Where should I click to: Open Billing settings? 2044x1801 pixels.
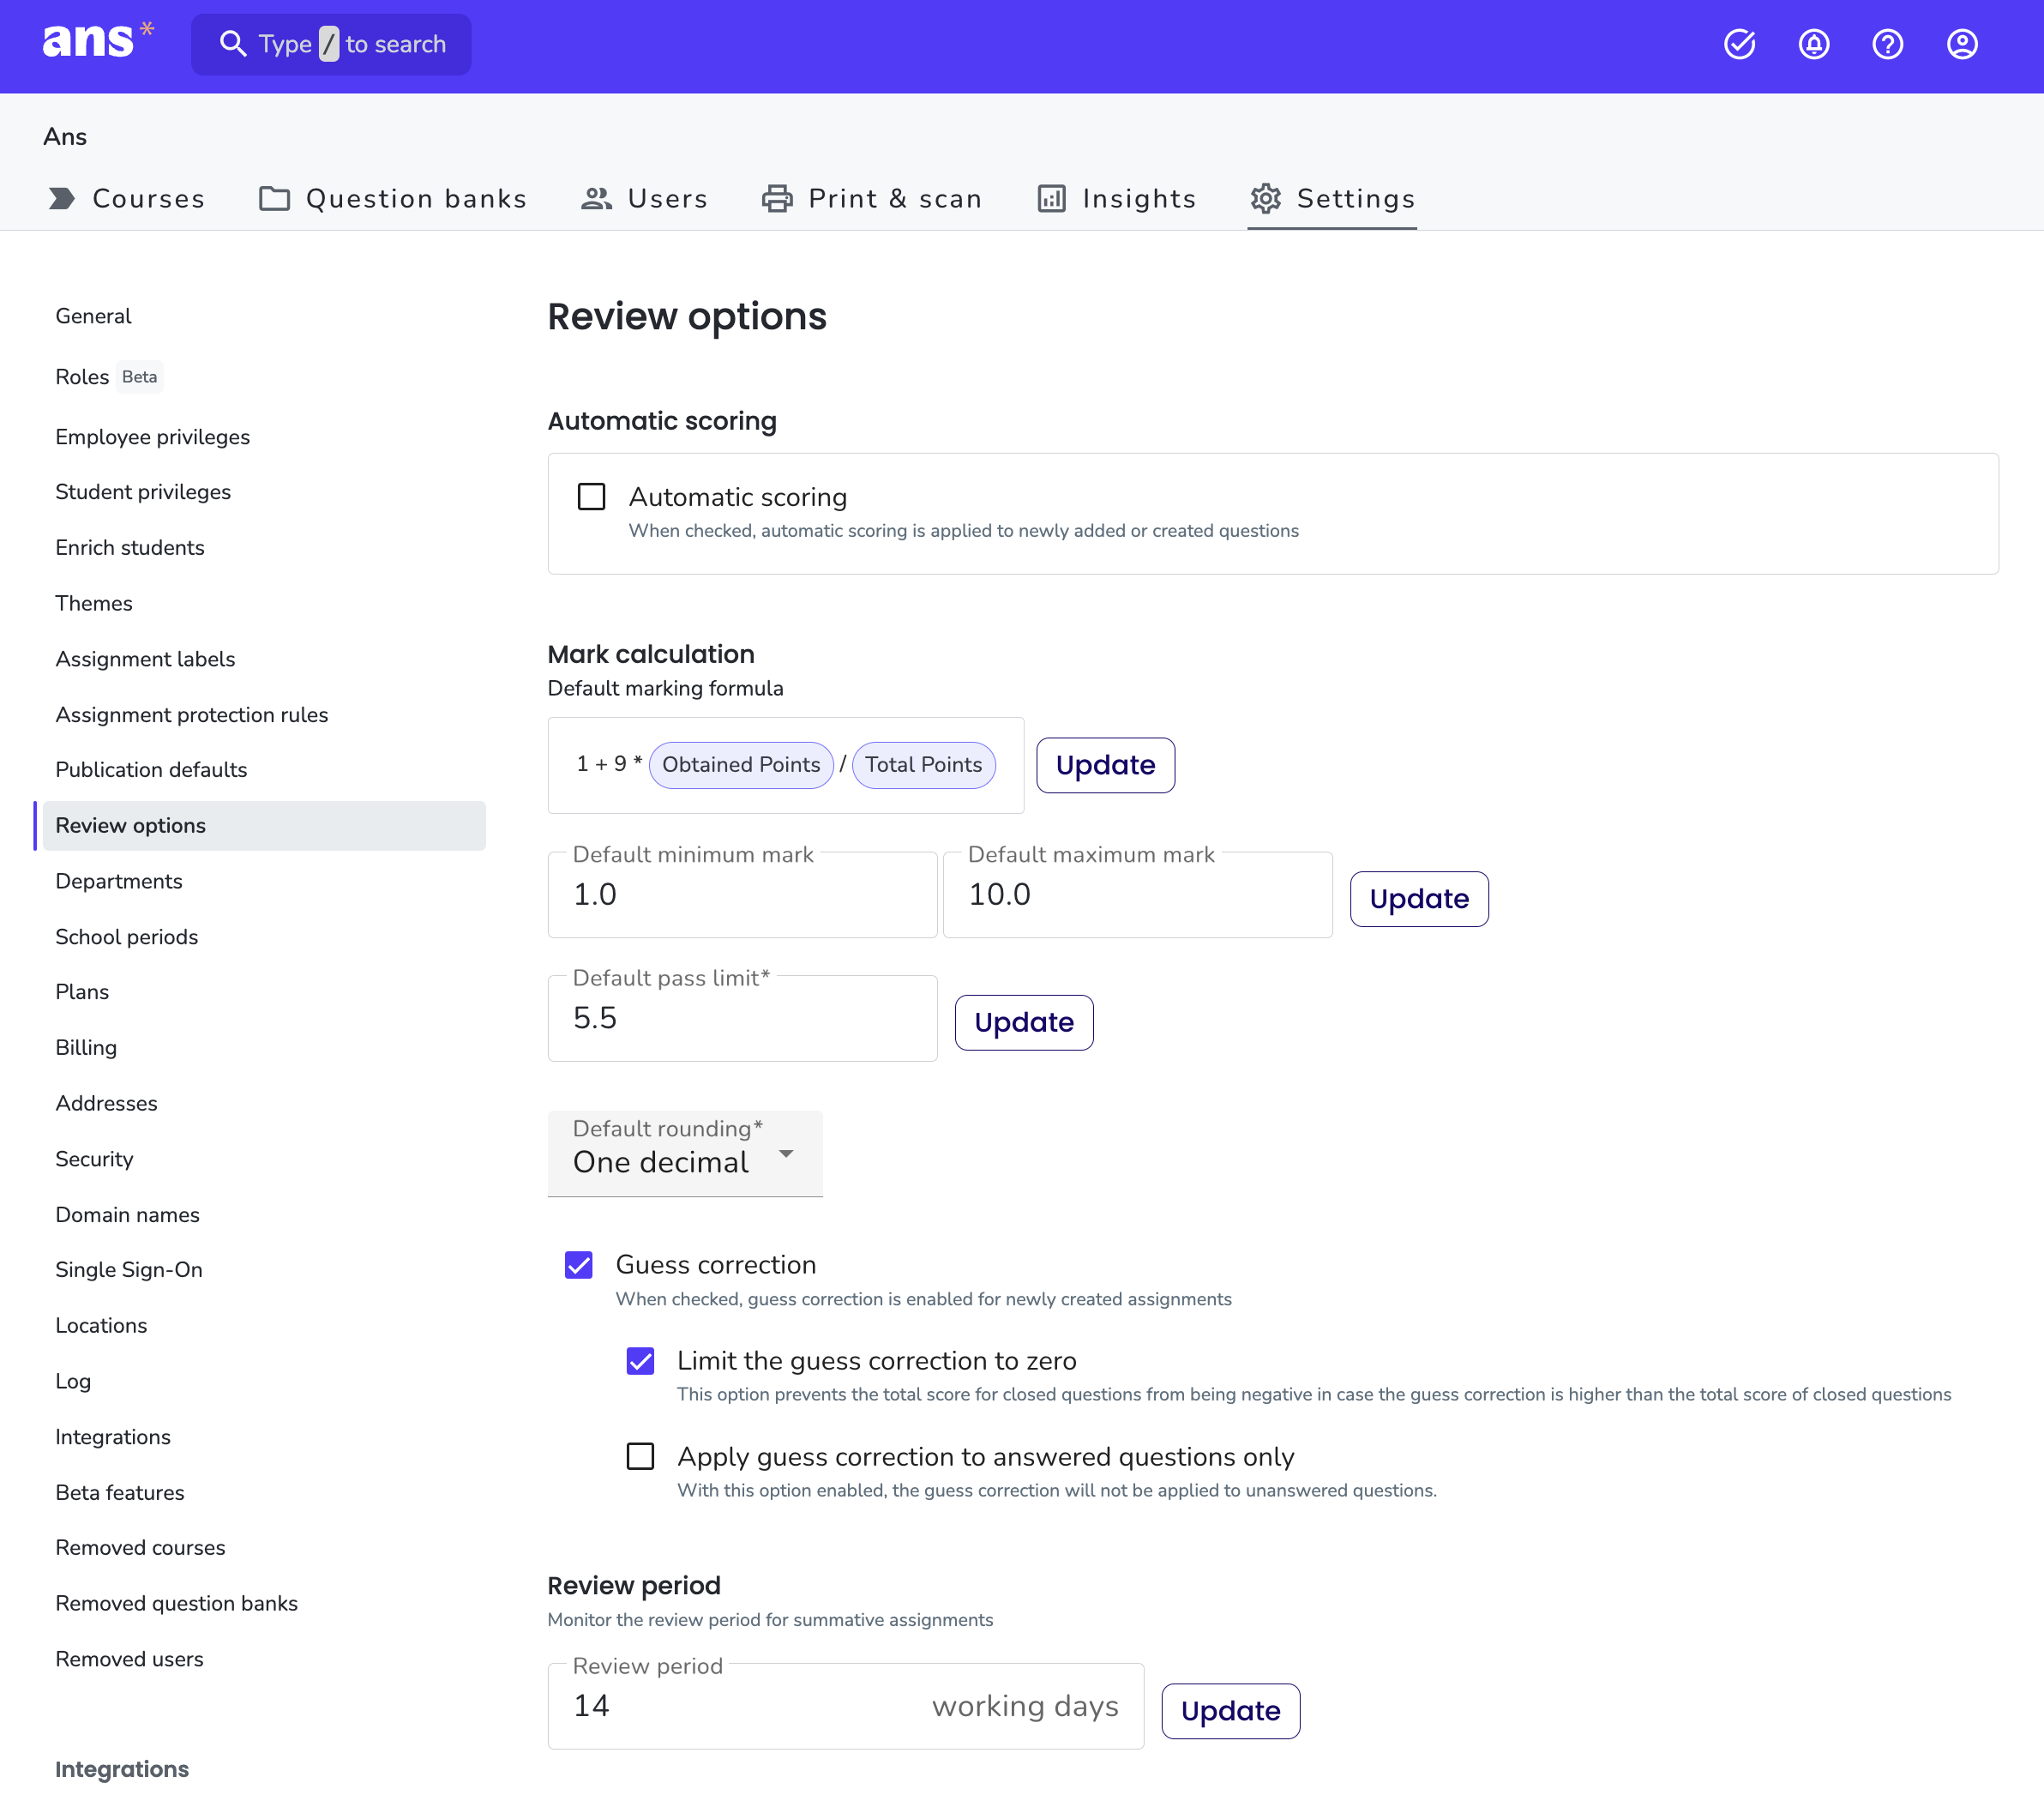pos(86,1048)
